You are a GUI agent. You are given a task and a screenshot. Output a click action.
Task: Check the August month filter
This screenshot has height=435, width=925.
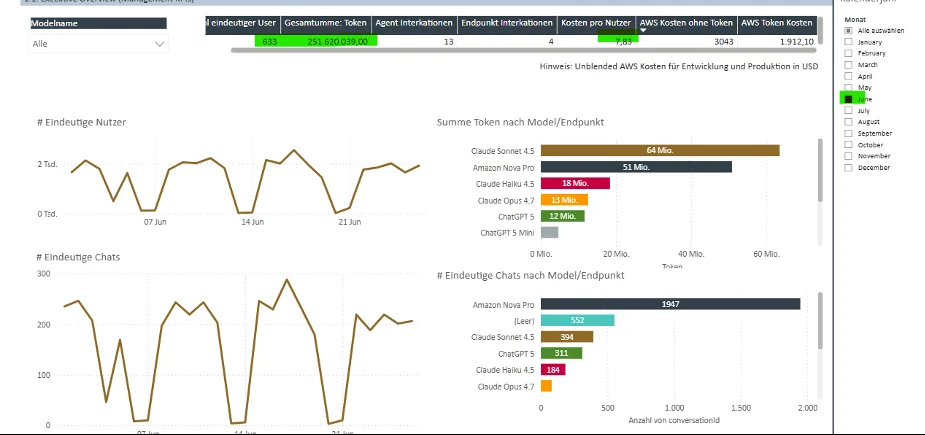pyautogui.click(x=848, y=122)
